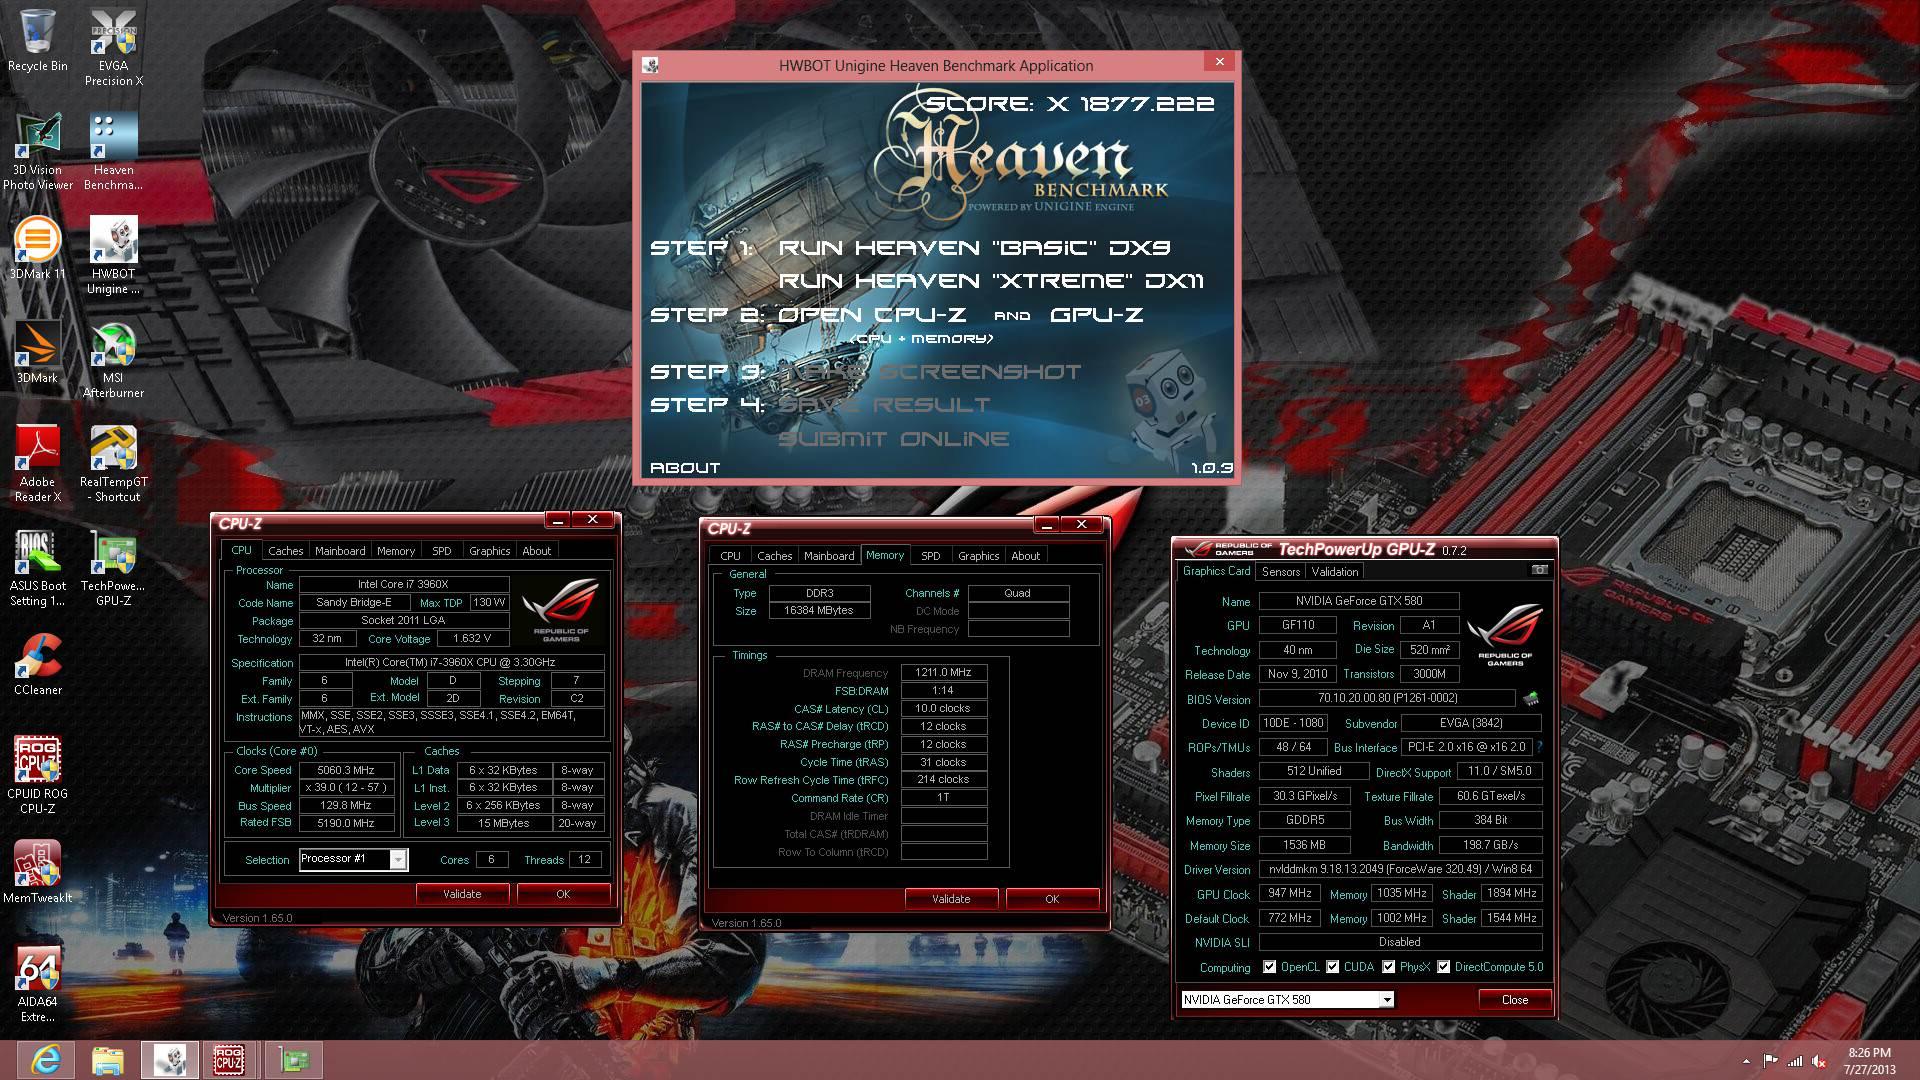The height and width of the screenshot is (1080, 1920).
Task: Launch AIDA64 Extreme desktop icon
Action: (x=37, y=984)
